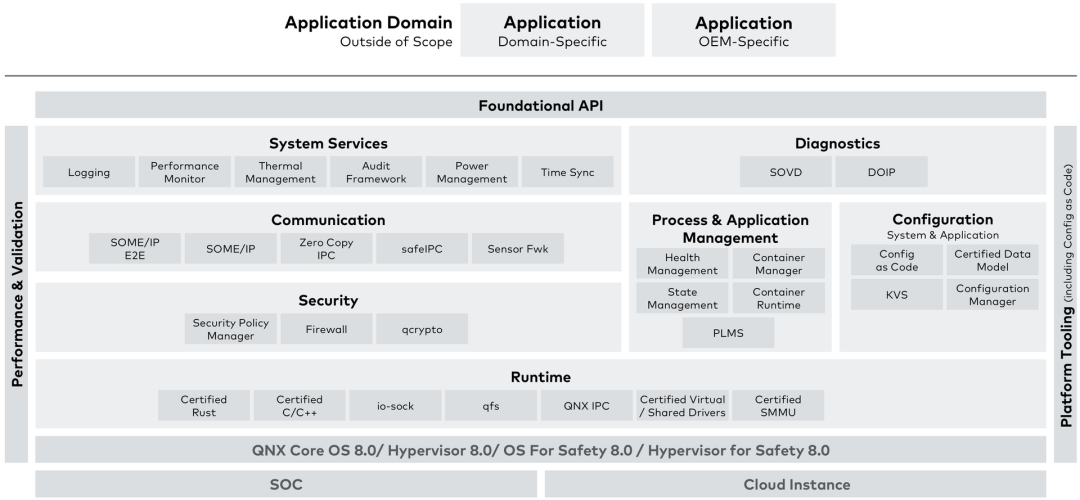Viewport: 1080px width, 500px height.
Task: Select the Logging box
Action: [x=89, y=172]
